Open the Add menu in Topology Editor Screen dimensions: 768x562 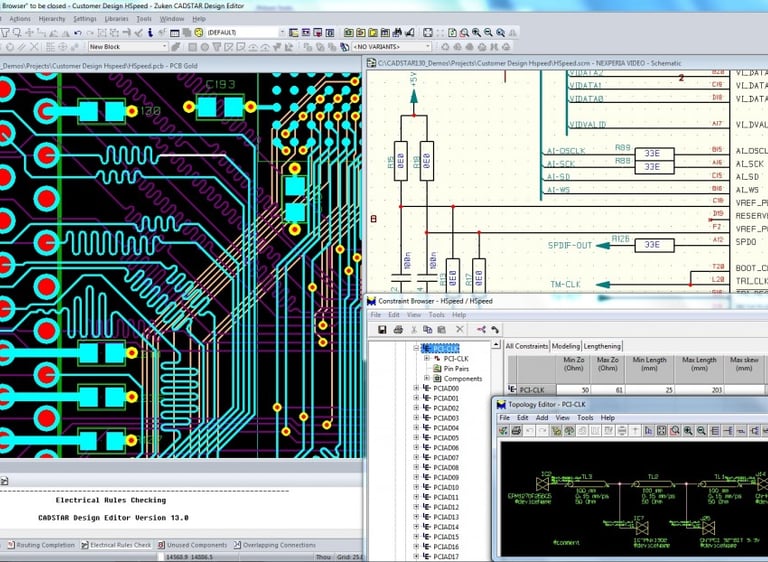(541, 418)
